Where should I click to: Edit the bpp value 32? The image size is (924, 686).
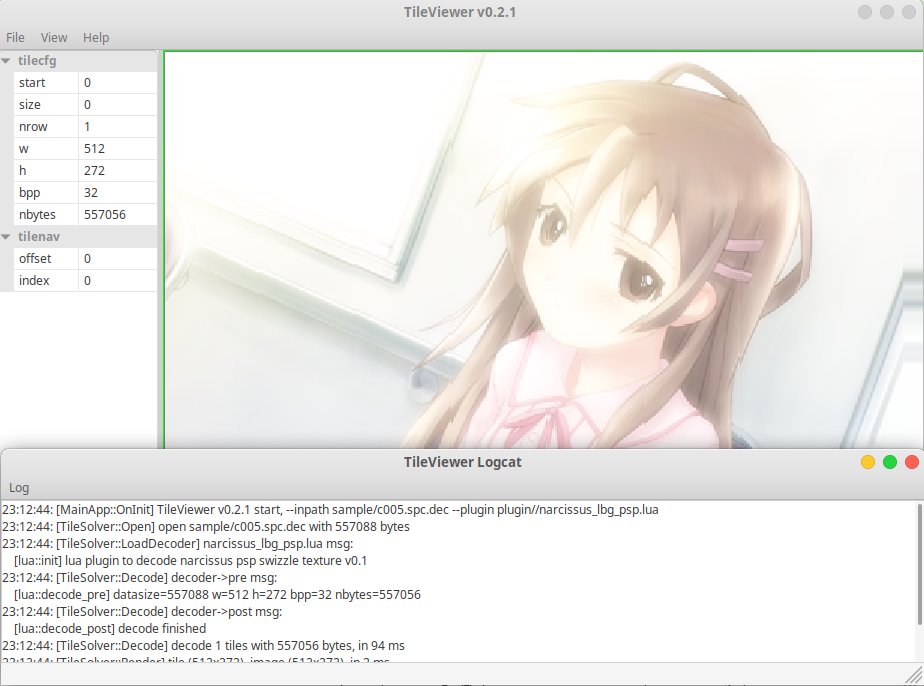[x=118, y=193]
